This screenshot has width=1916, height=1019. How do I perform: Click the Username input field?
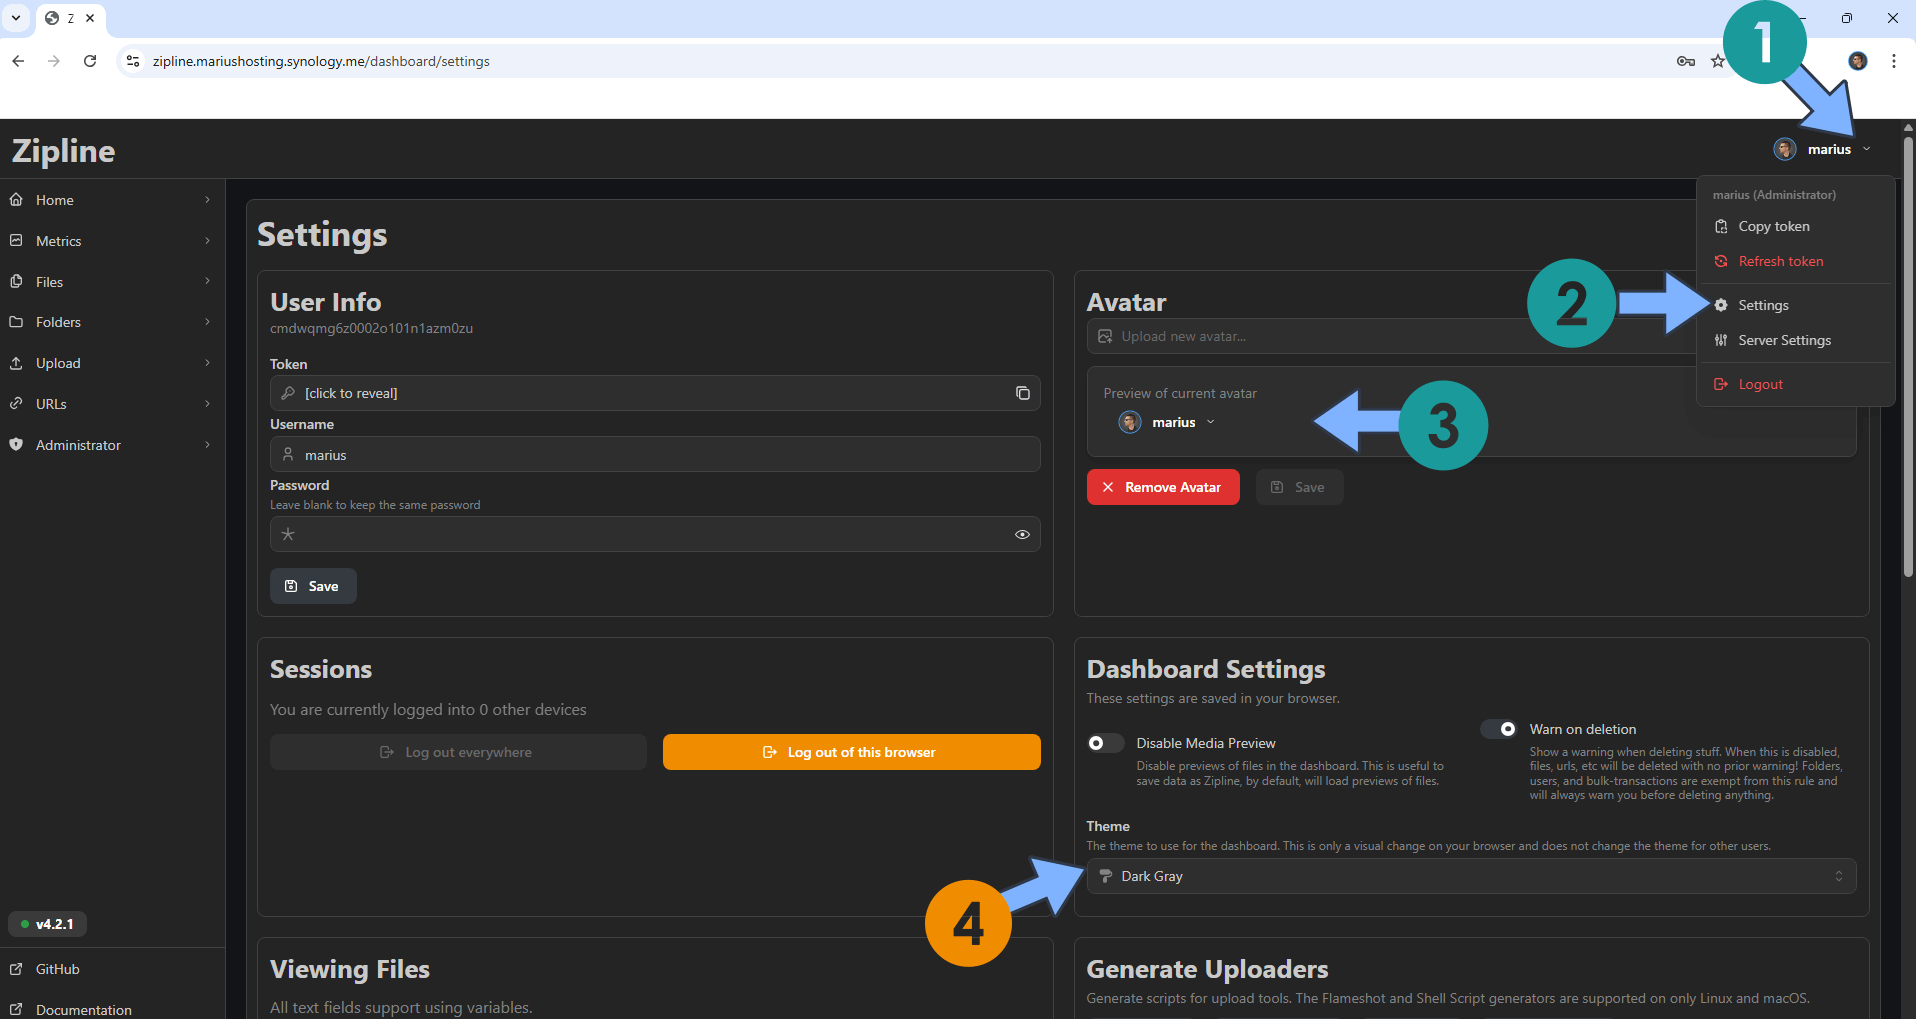(x=655, y=454)
